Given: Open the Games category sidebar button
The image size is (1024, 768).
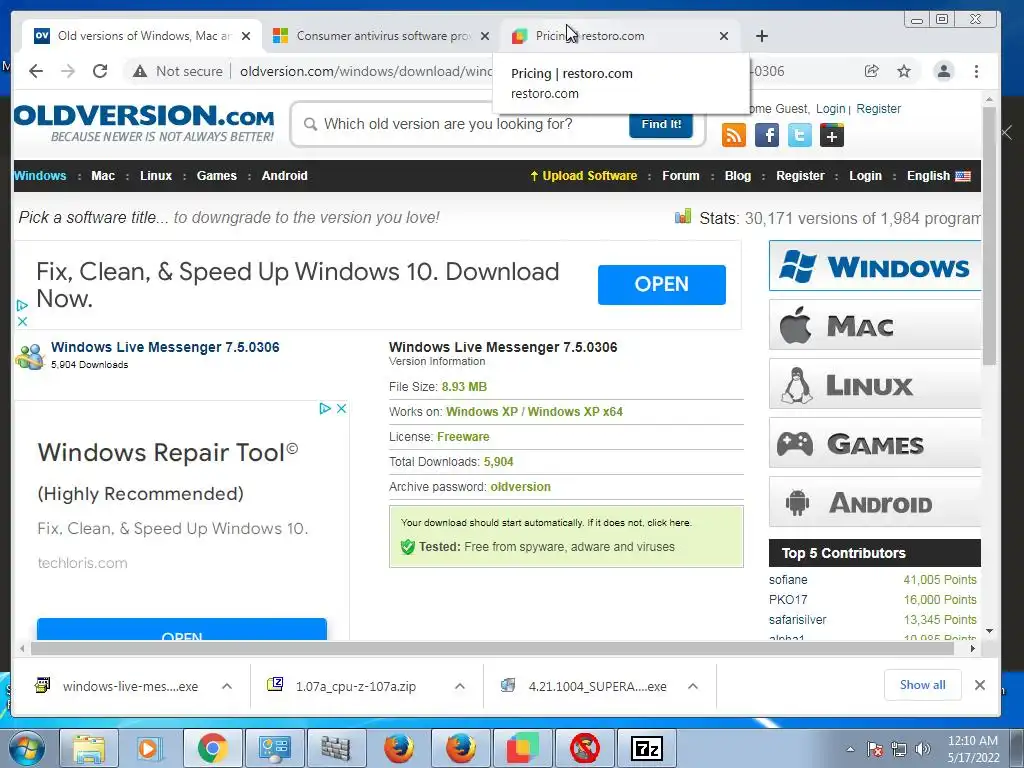Looking at the screenshot, I should (874, 443).
